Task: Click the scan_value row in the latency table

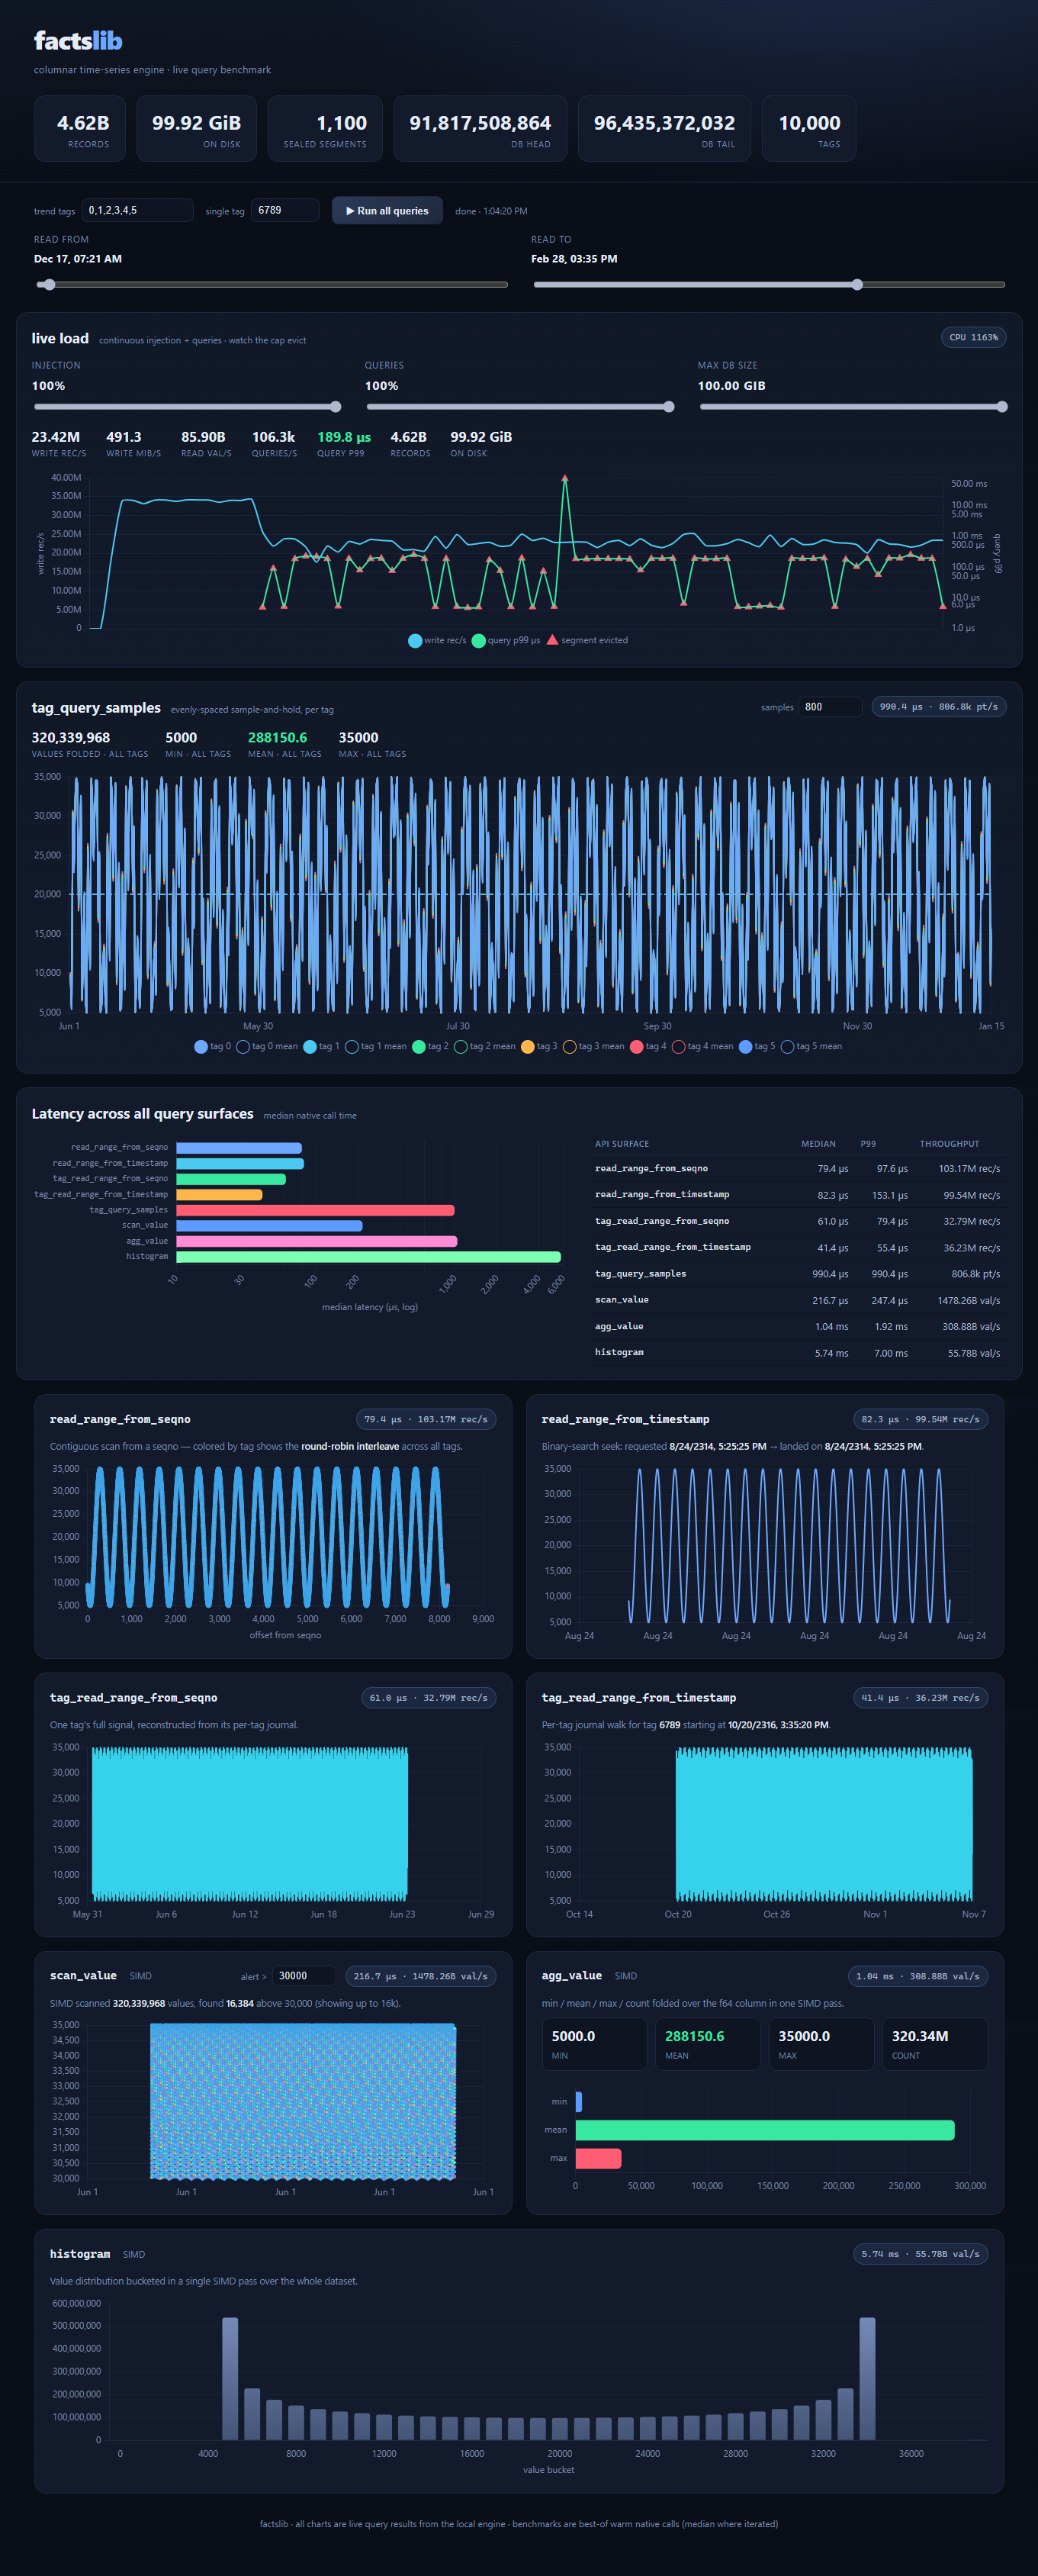Action: pyautogui.click(x=797, y=1300)
